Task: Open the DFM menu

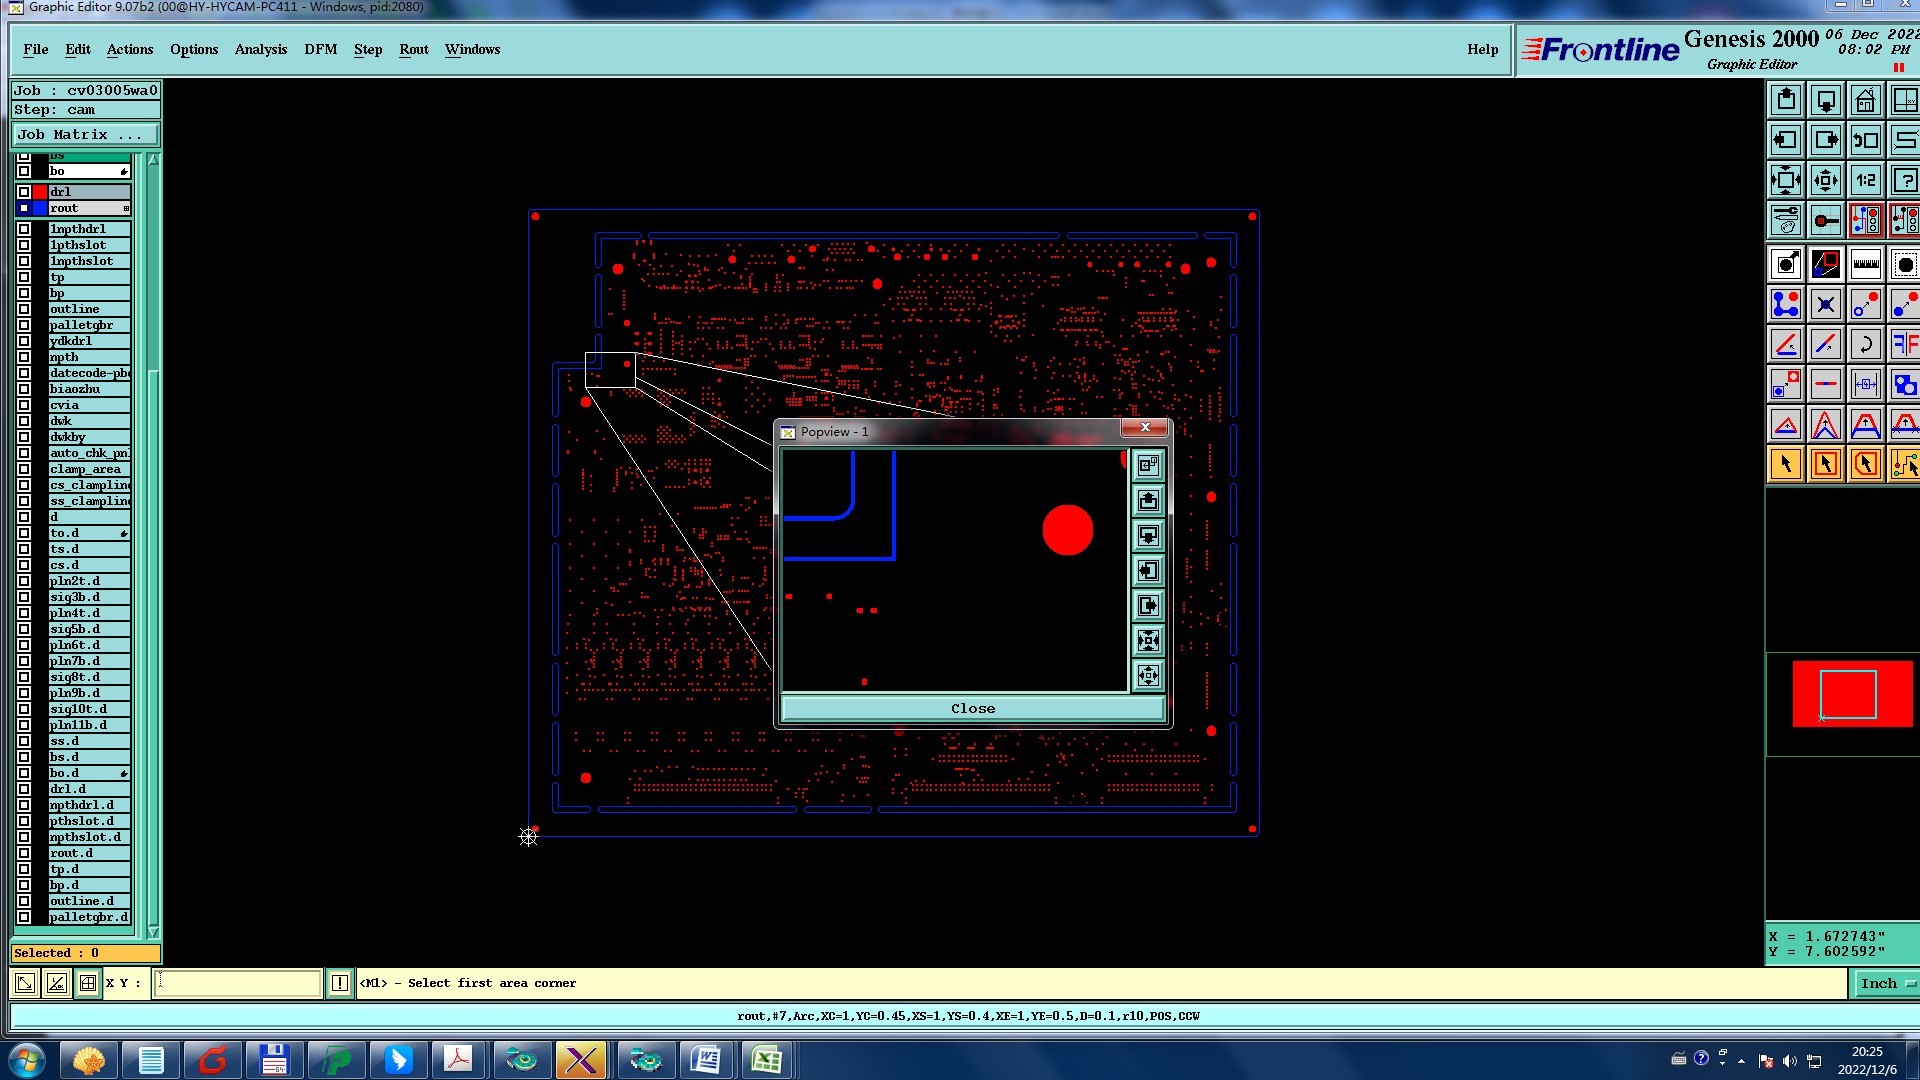Action: (x=320, y=49)
